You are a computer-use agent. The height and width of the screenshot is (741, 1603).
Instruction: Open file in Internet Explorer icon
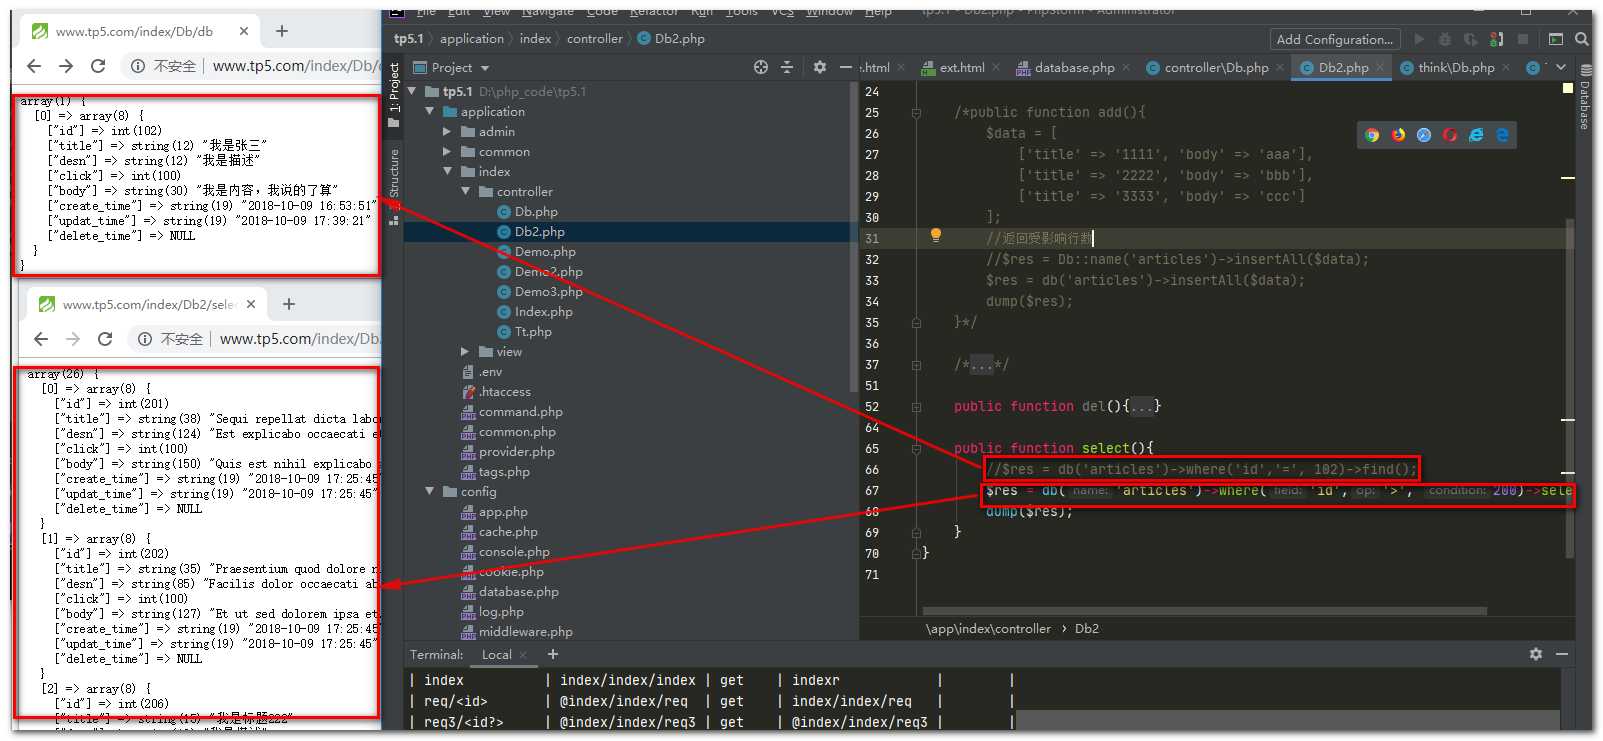[x=1476, y=135]
